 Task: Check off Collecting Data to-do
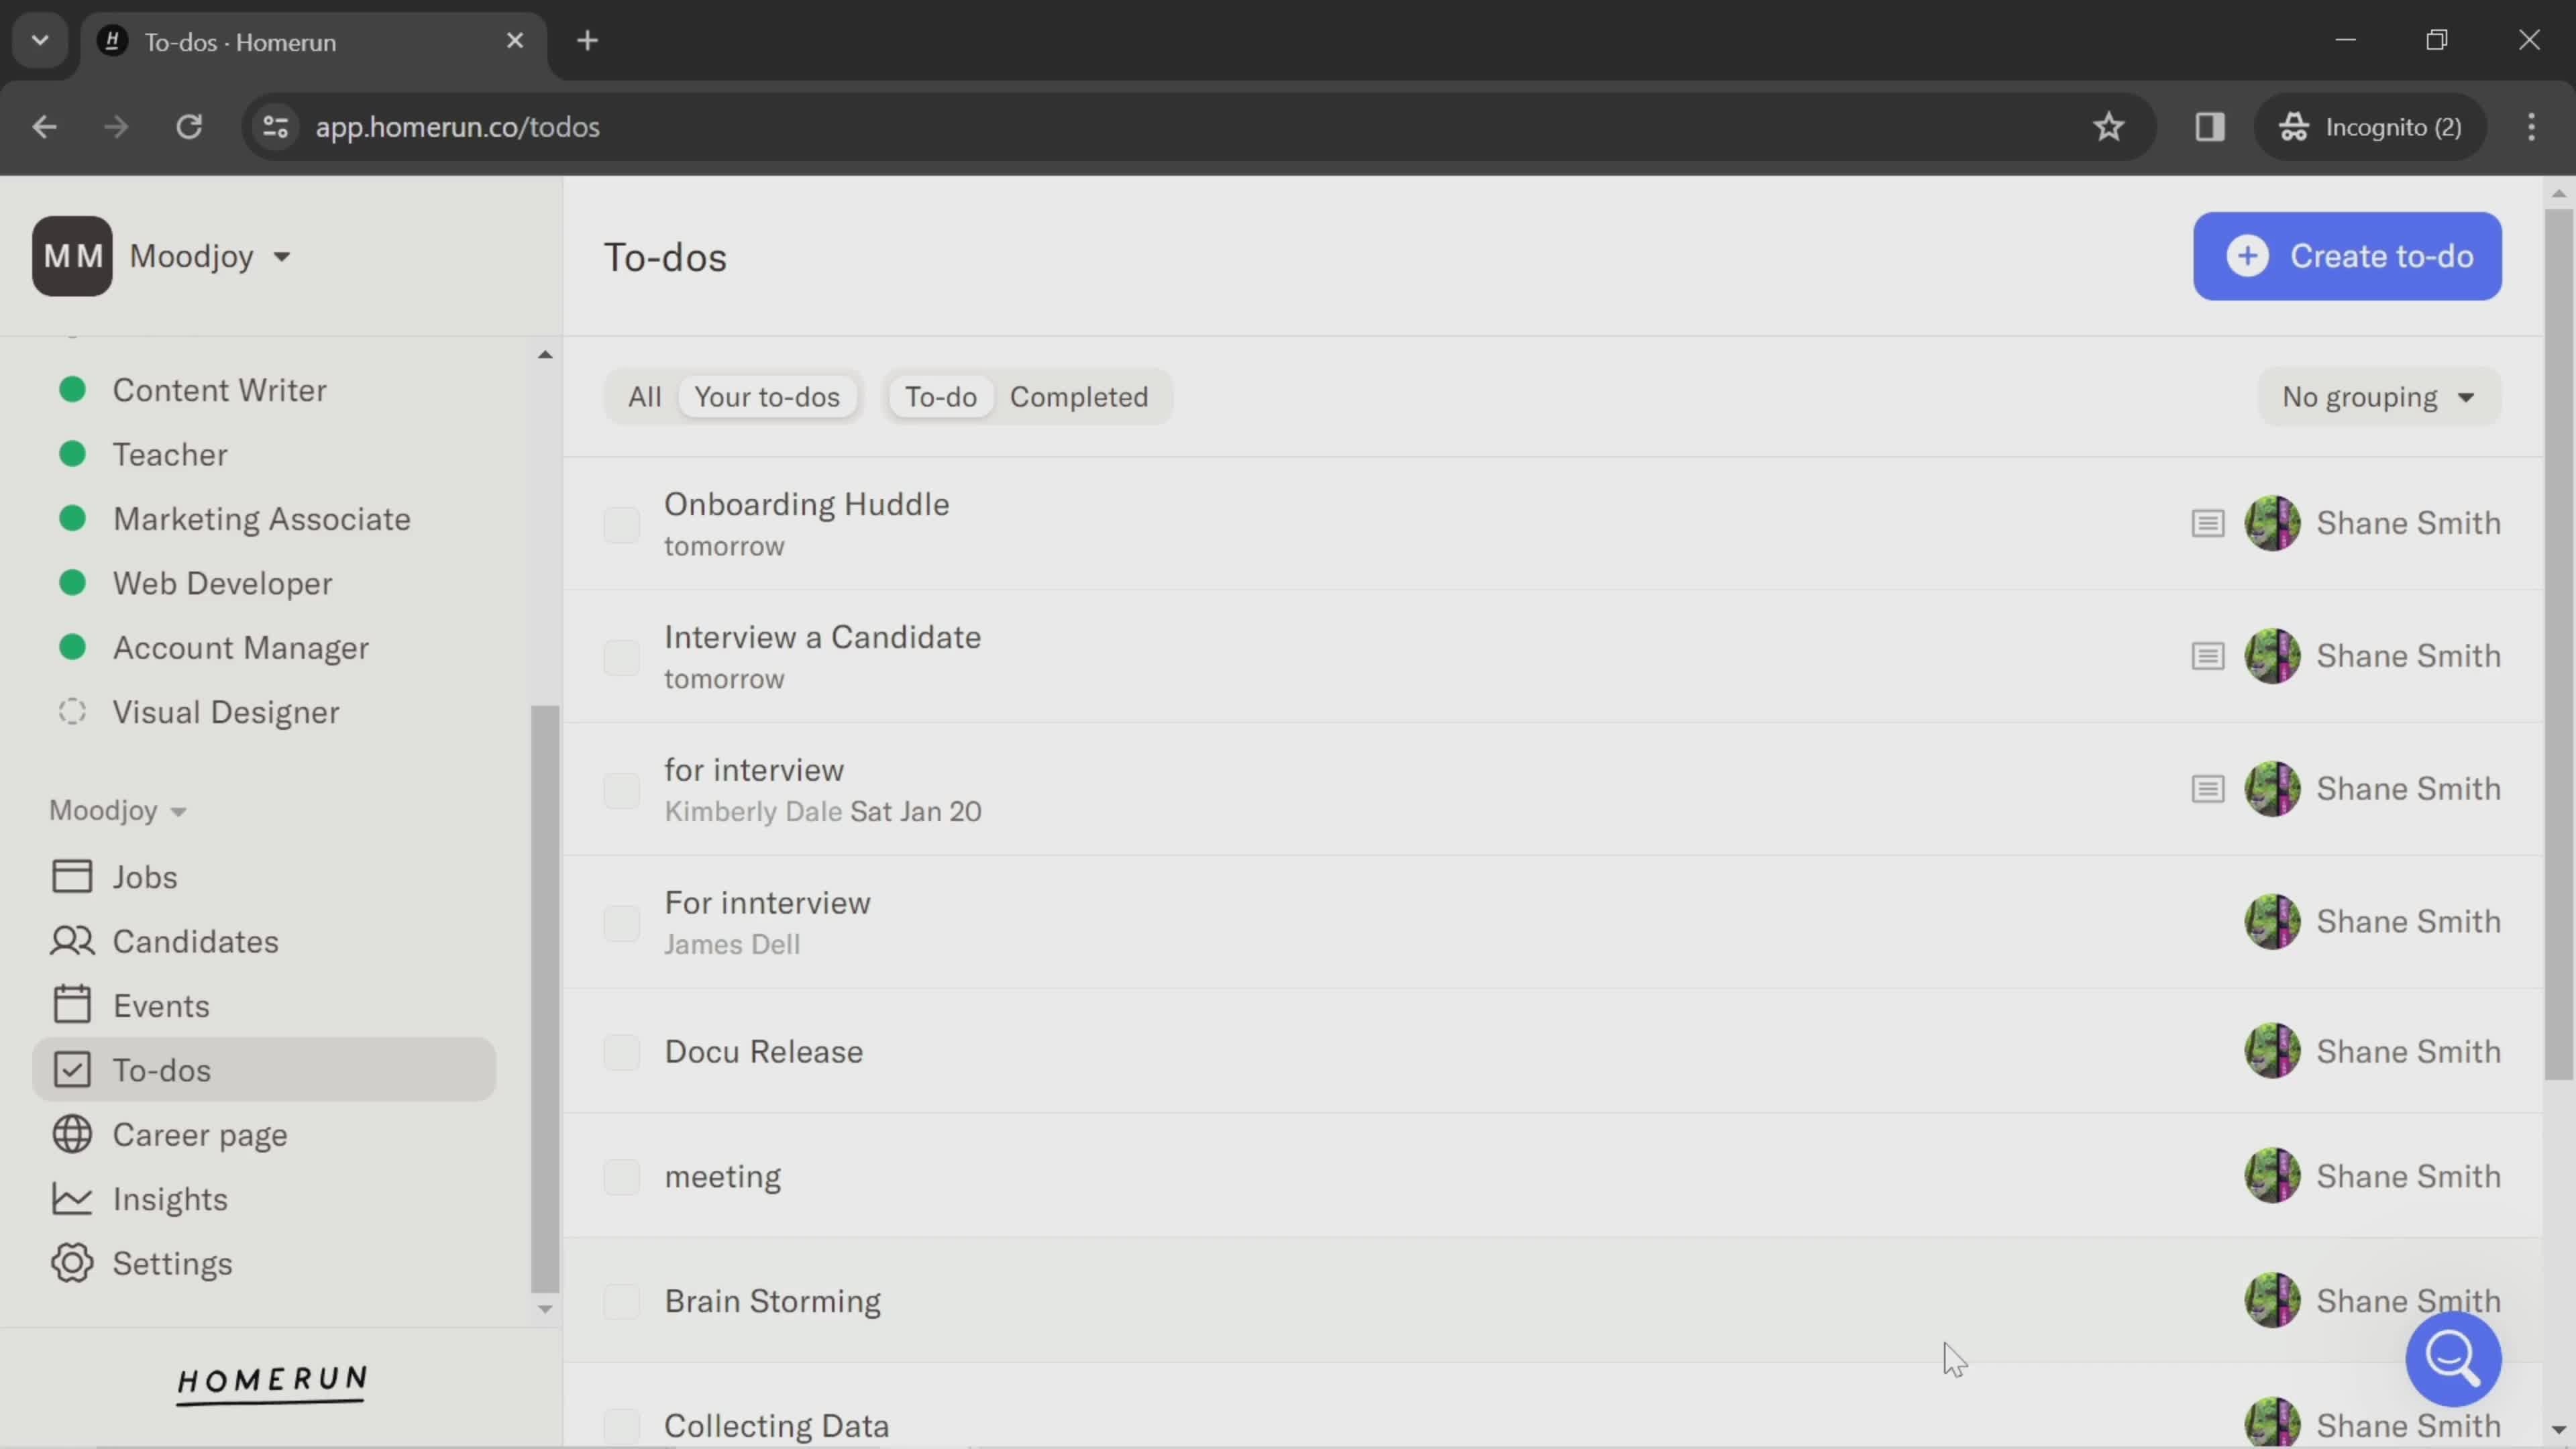pos(621,1427)
